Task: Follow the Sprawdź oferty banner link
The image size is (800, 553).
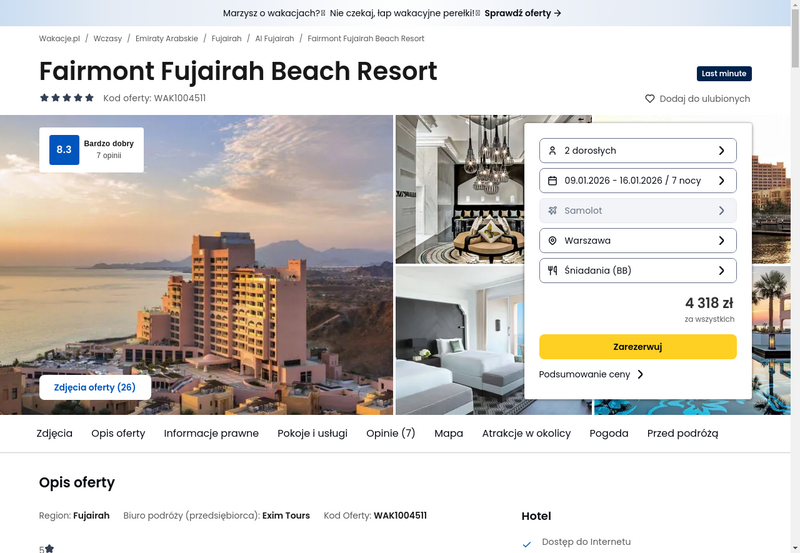Action: click(523, 13)
